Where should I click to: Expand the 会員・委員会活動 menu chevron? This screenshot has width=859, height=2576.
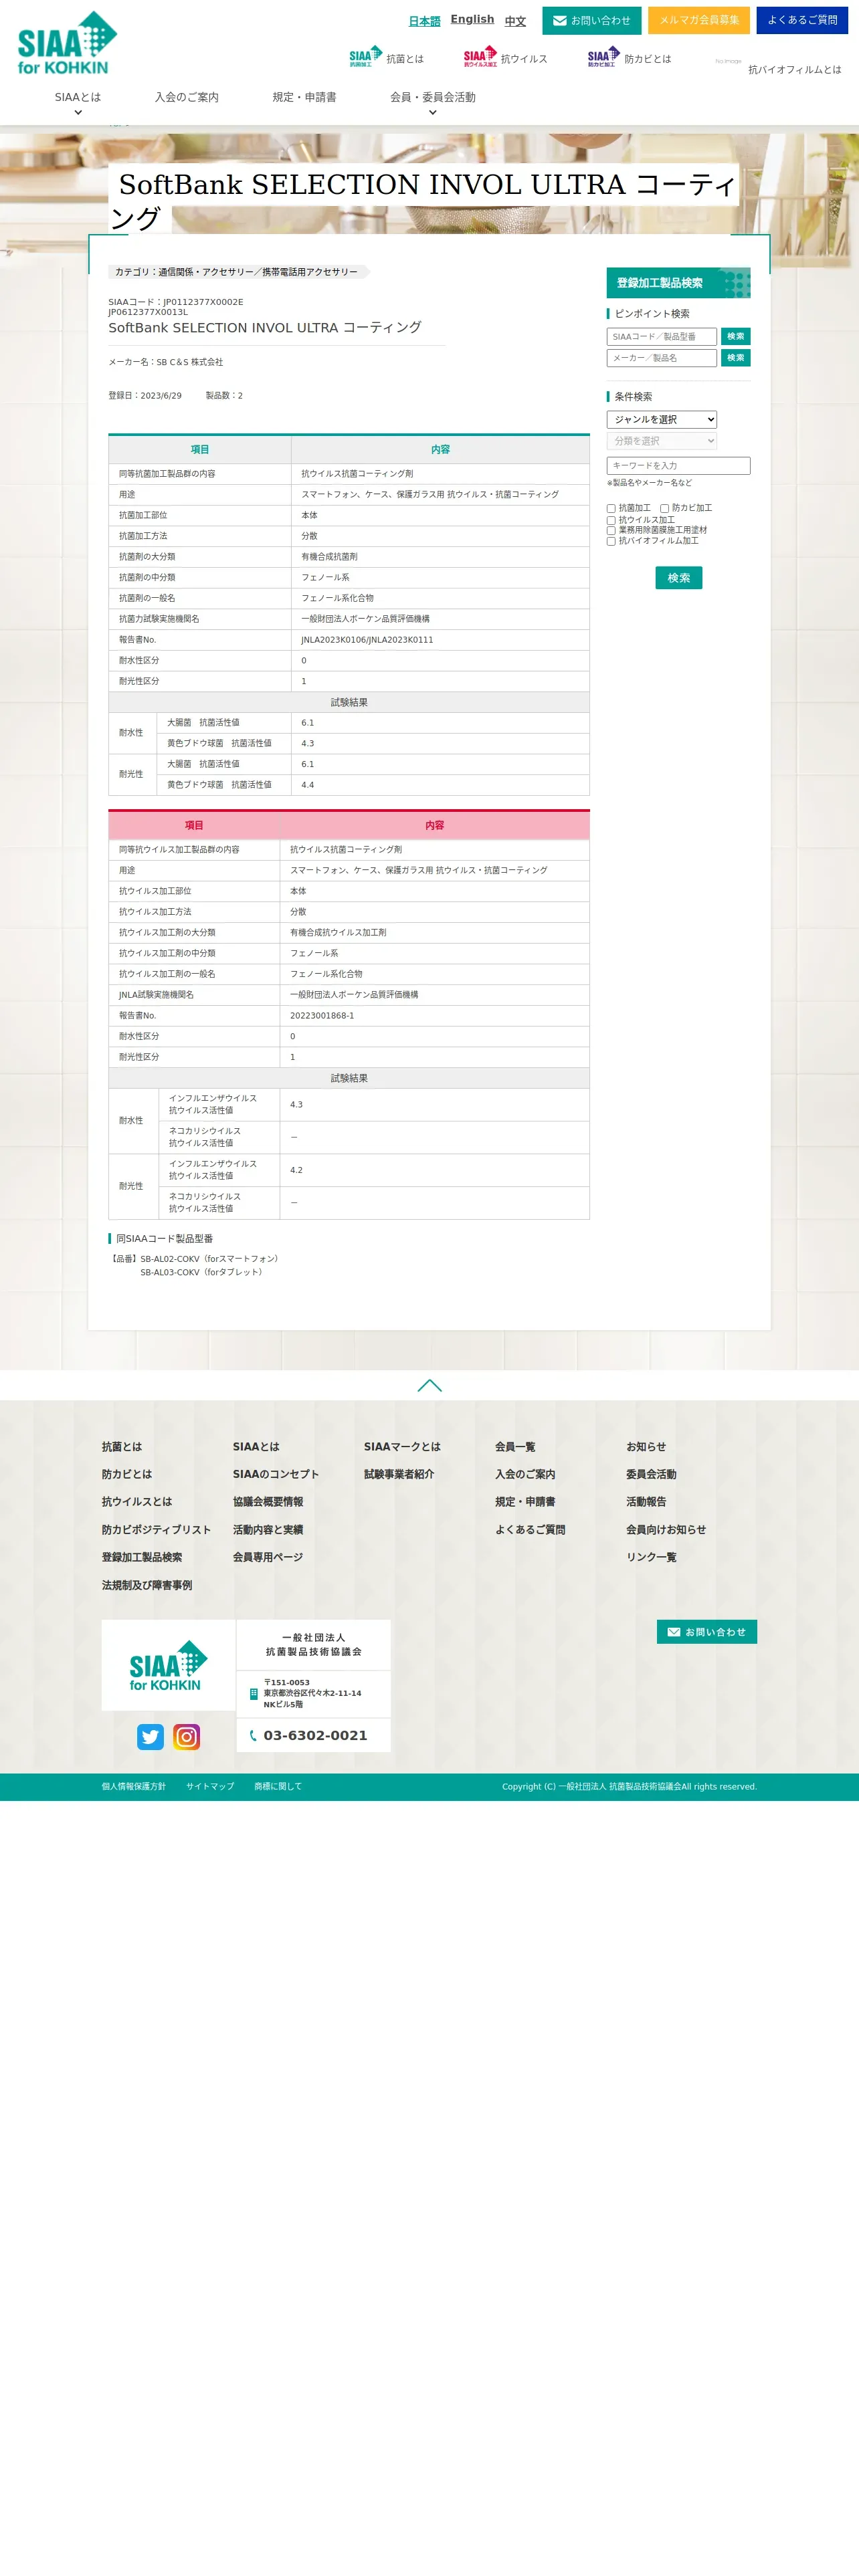coord(433,112)
